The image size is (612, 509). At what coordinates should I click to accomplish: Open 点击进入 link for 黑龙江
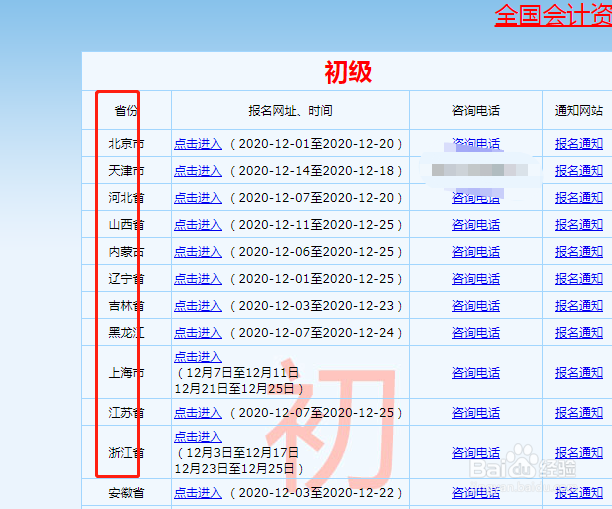click(198, 333)
